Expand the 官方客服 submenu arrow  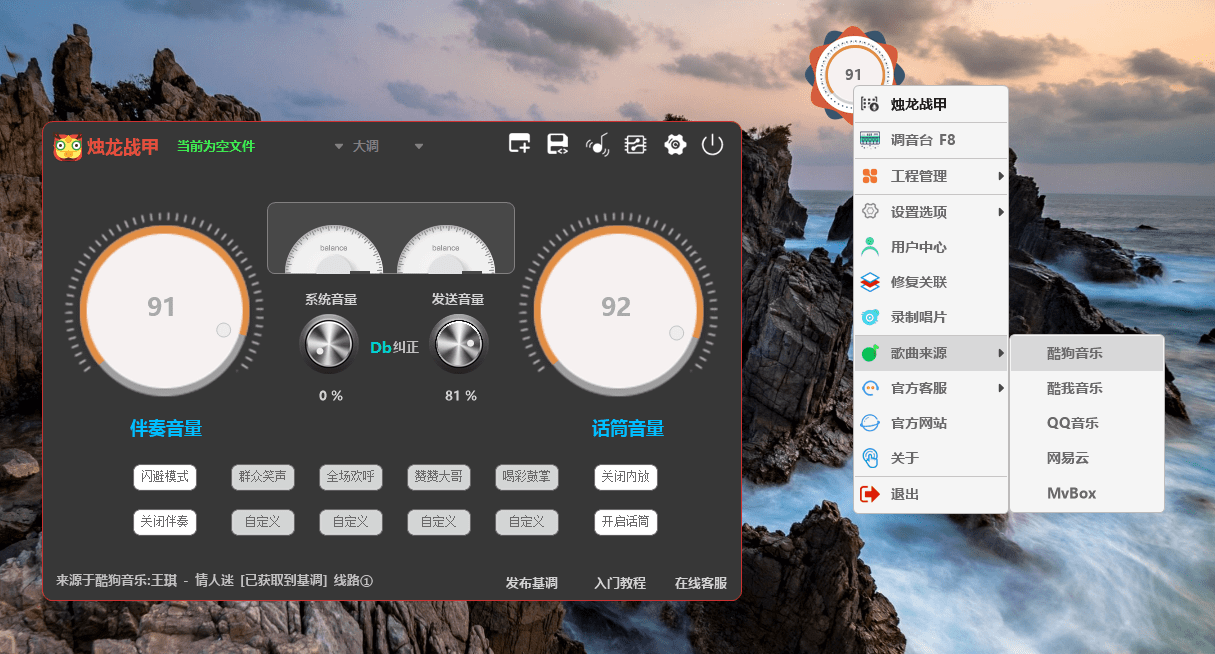click(x=1000, y=388)
